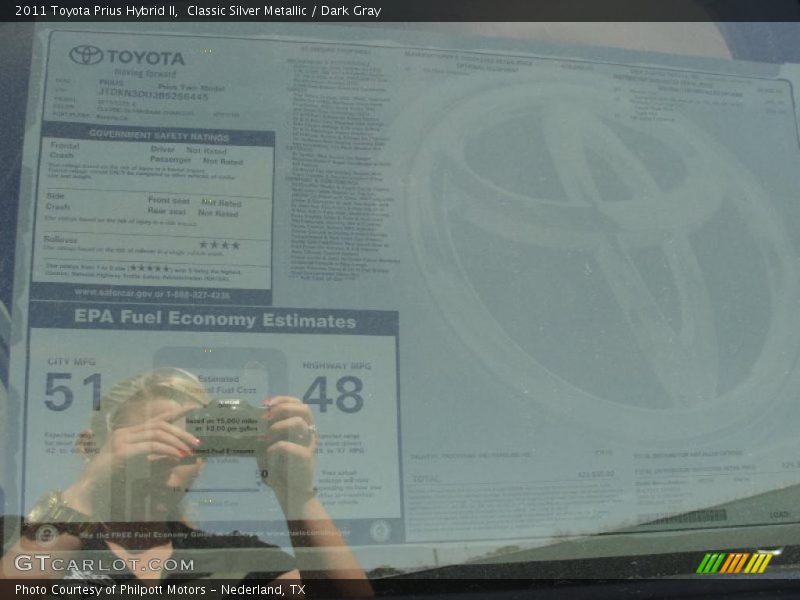Click the Toyota oval logo on the sticker

pyautogui.click(x=86, y=55)
